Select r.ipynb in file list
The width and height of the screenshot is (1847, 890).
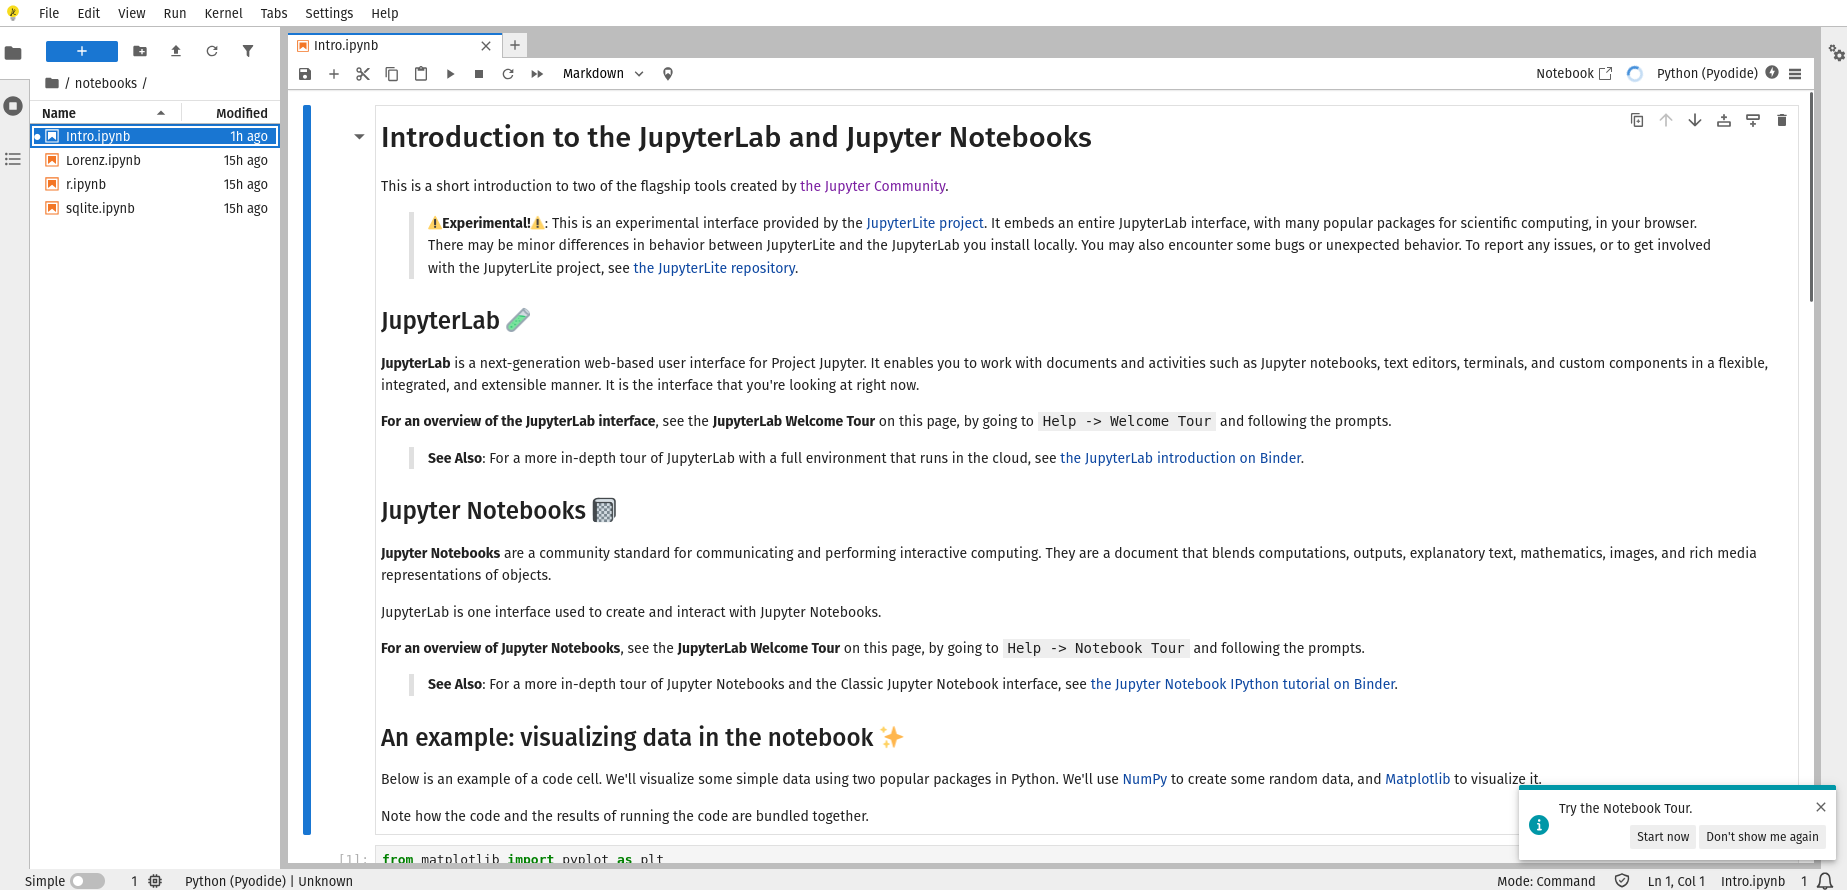(x=155, y=184)
